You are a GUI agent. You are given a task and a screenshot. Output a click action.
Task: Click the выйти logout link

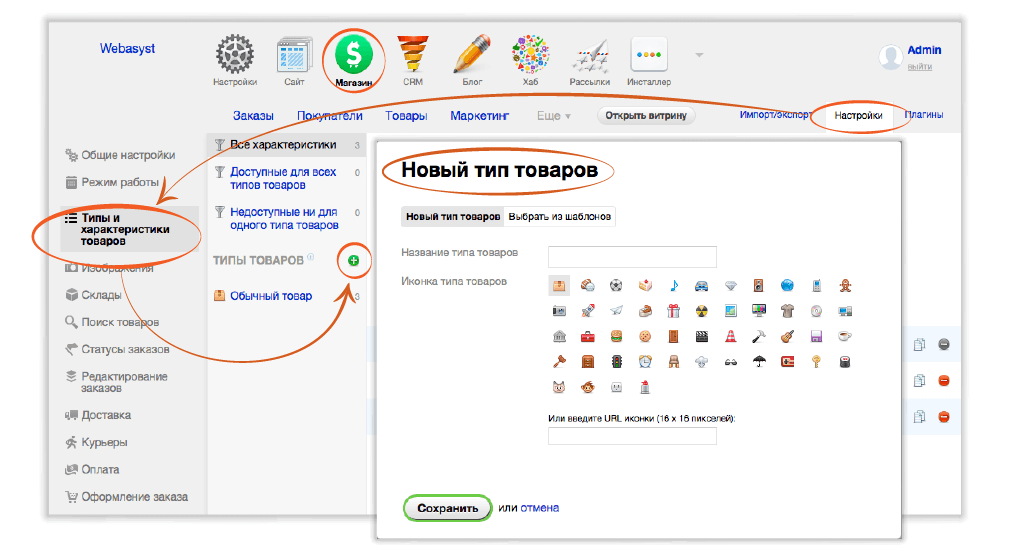click(x=920, y=66)
